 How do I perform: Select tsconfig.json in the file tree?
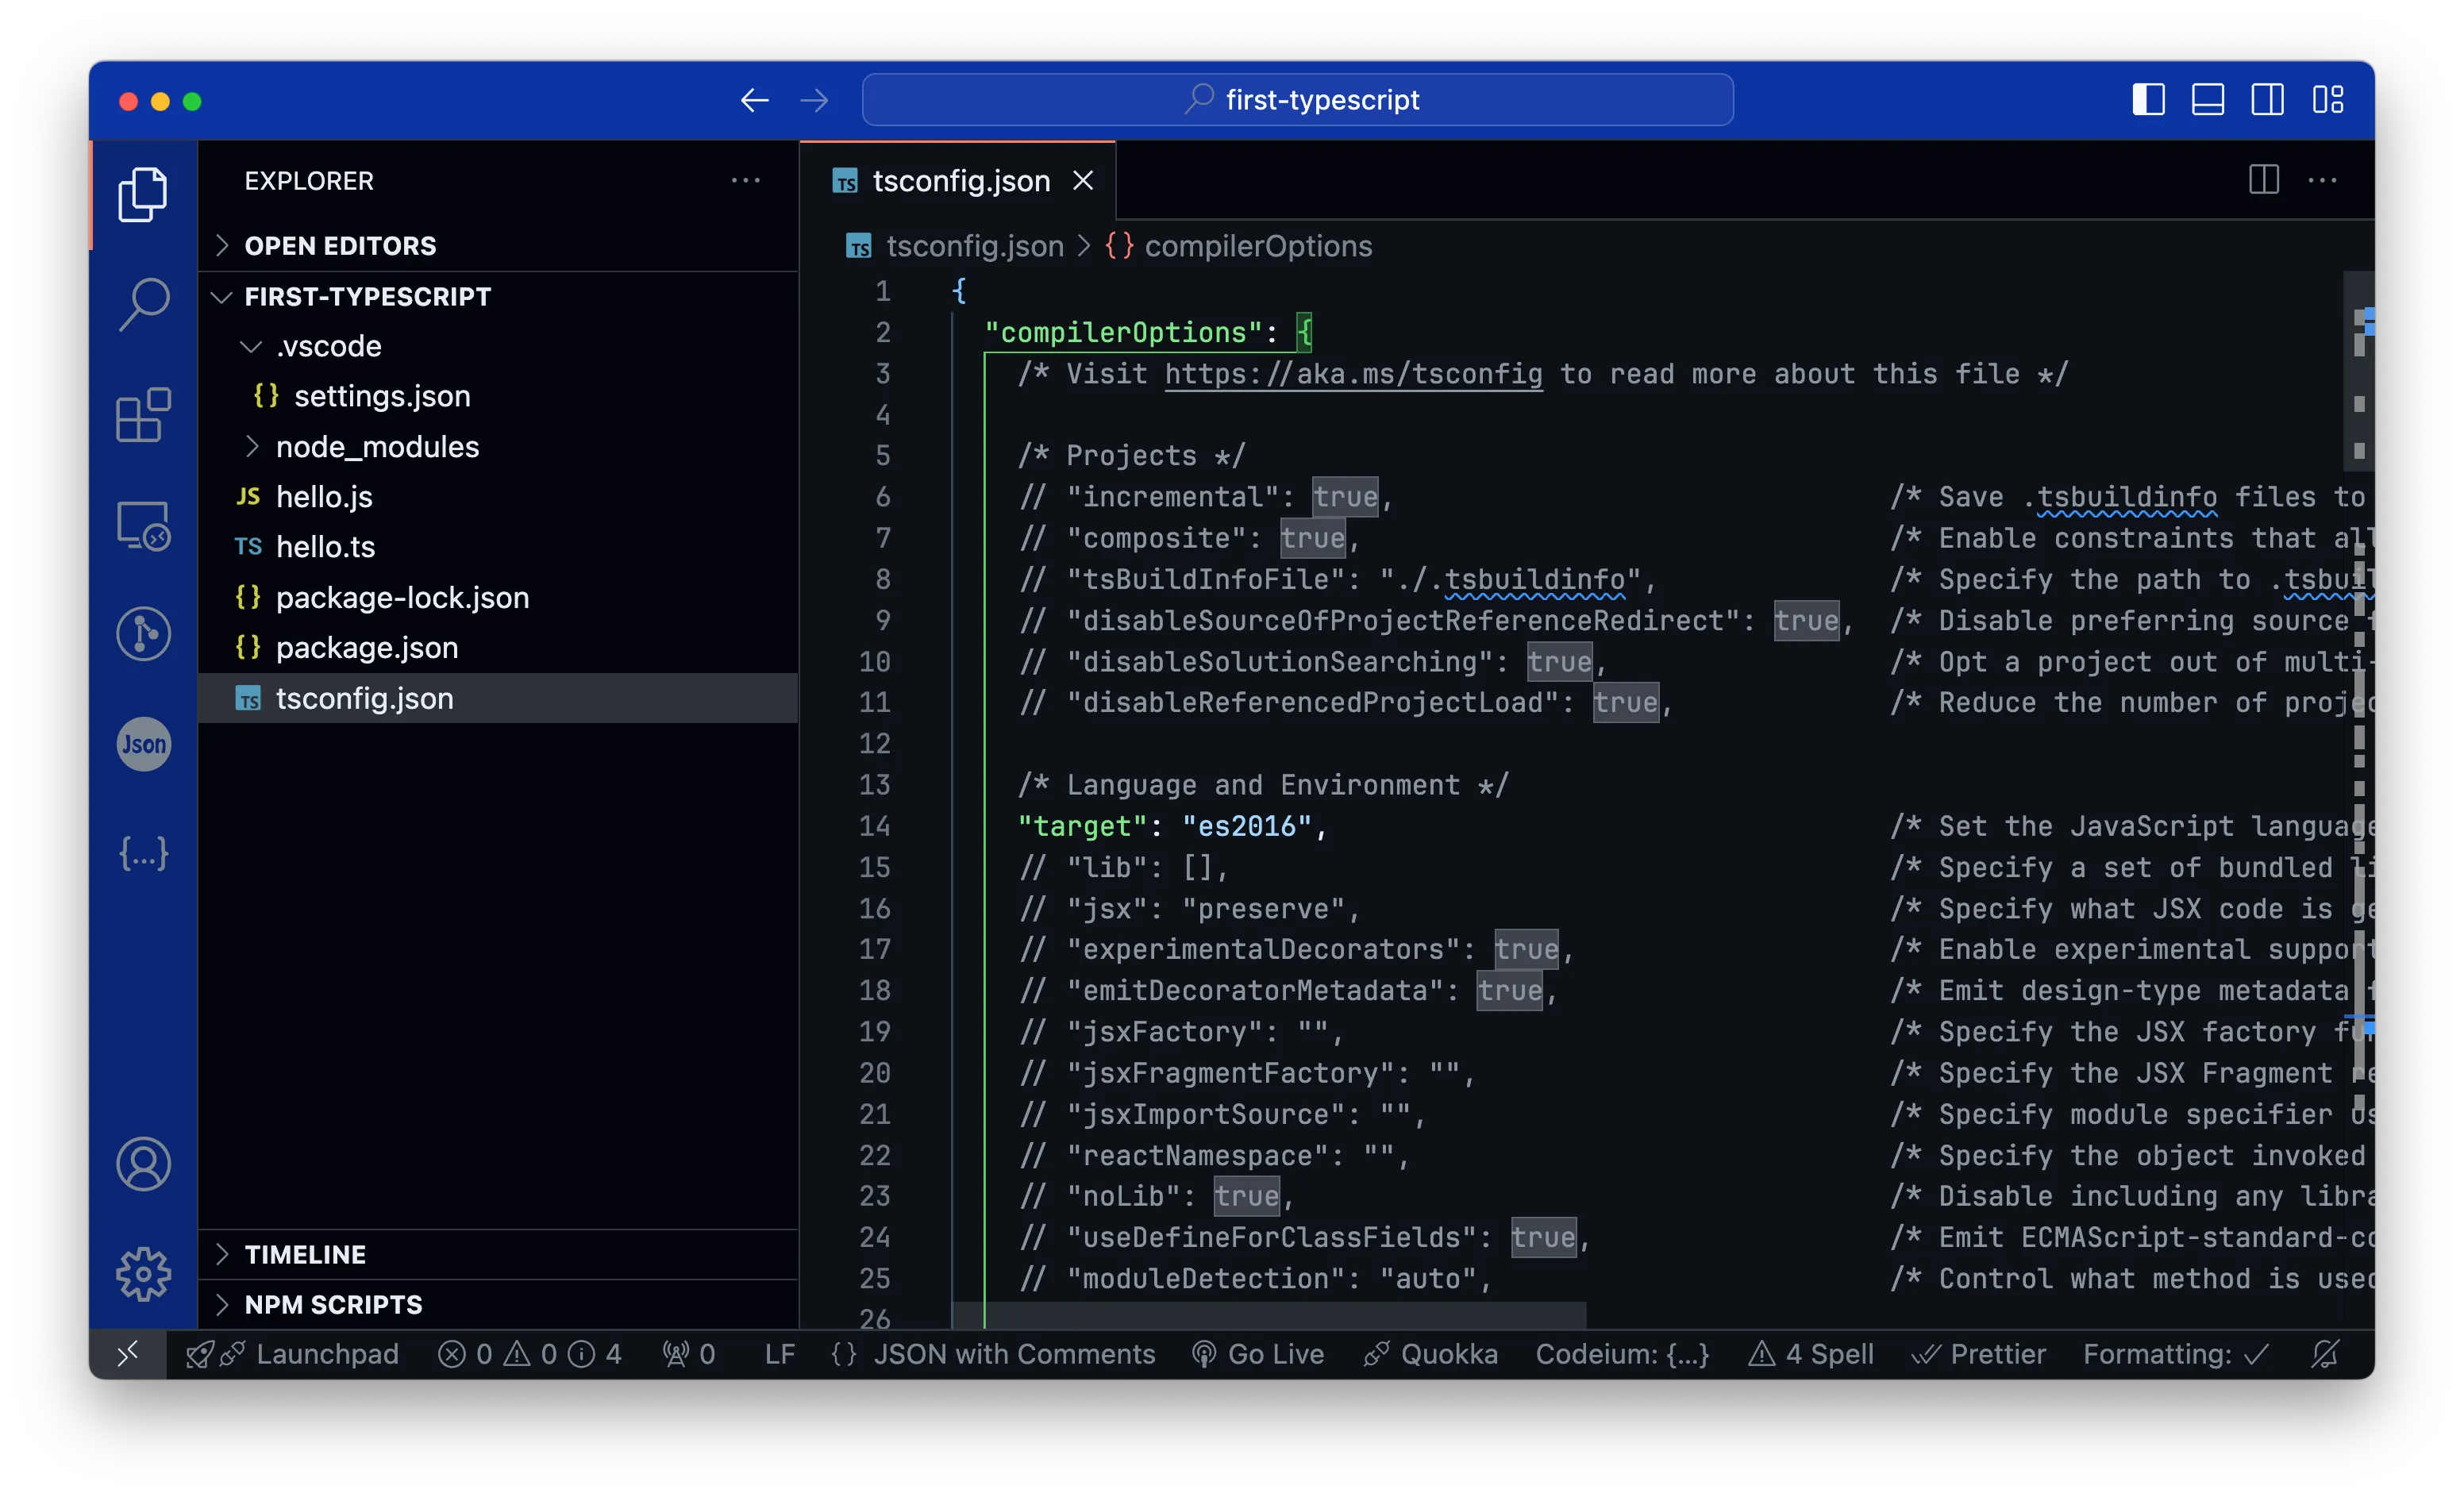(x=498, y=698)
